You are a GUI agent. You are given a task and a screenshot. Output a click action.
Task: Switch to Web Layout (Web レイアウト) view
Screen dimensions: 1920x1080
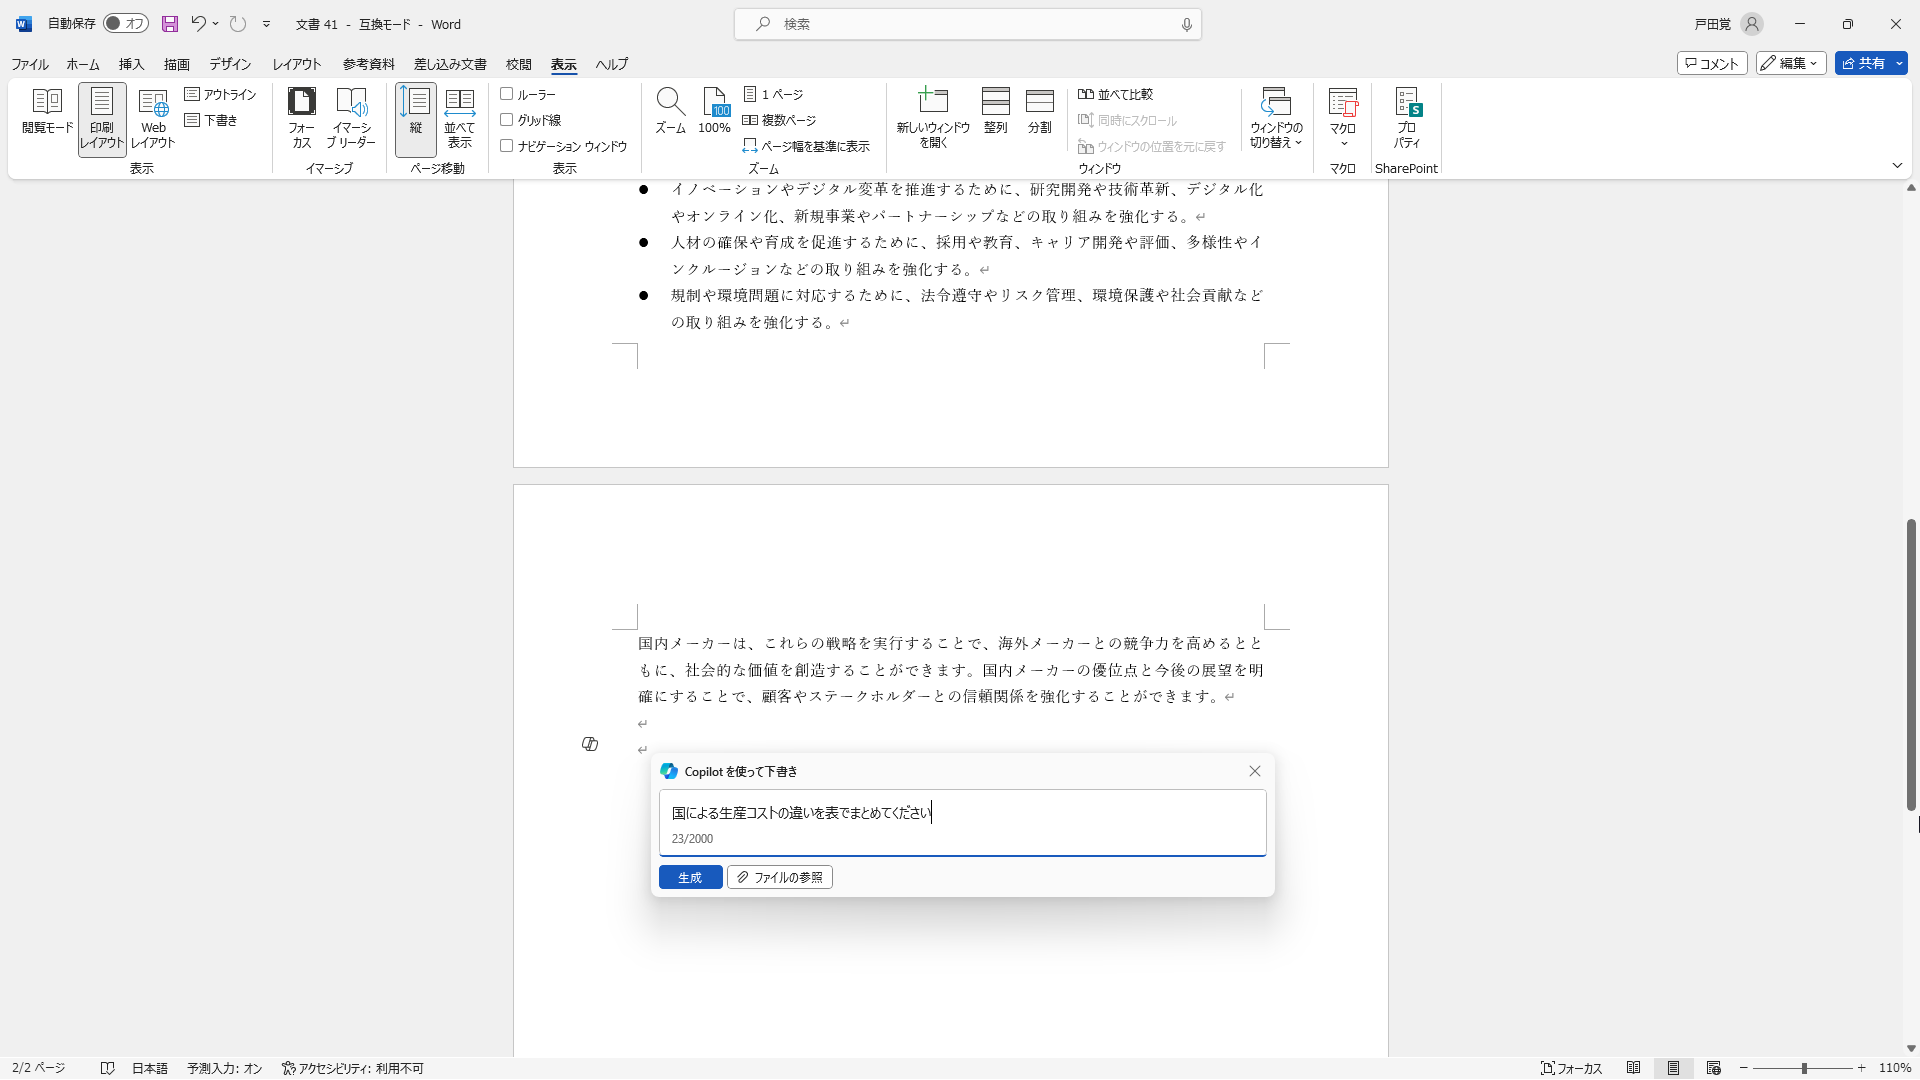[153, 119]
